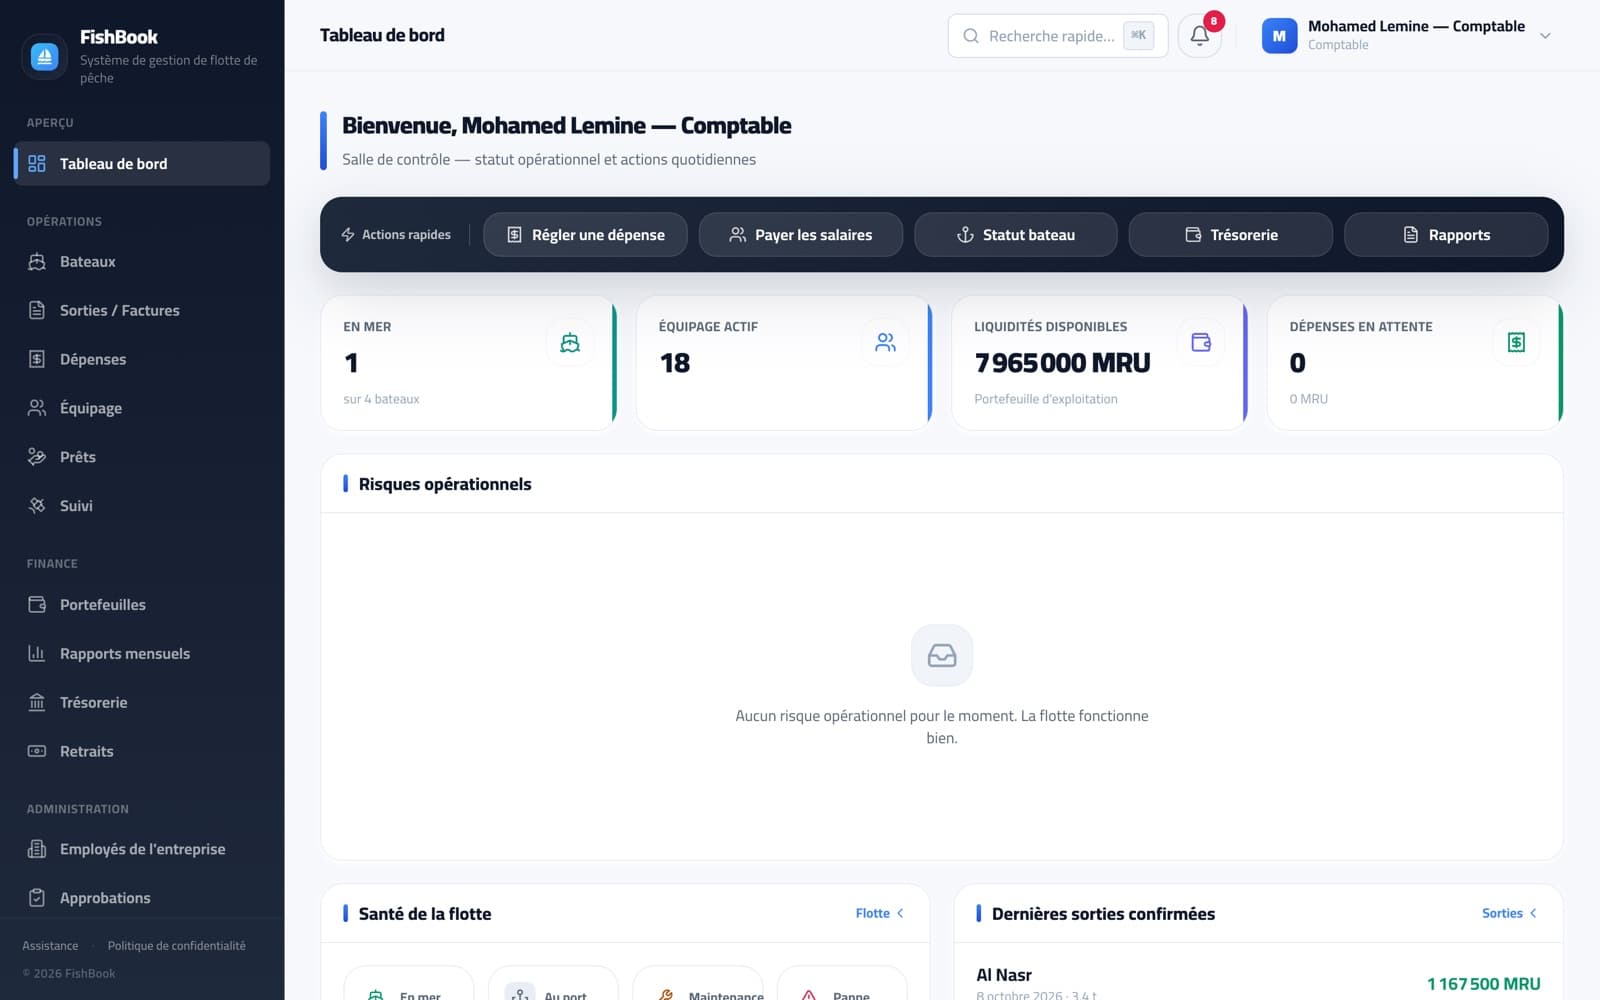Navigate to Équipage section
The image size is (1600, 1000).
142,408
